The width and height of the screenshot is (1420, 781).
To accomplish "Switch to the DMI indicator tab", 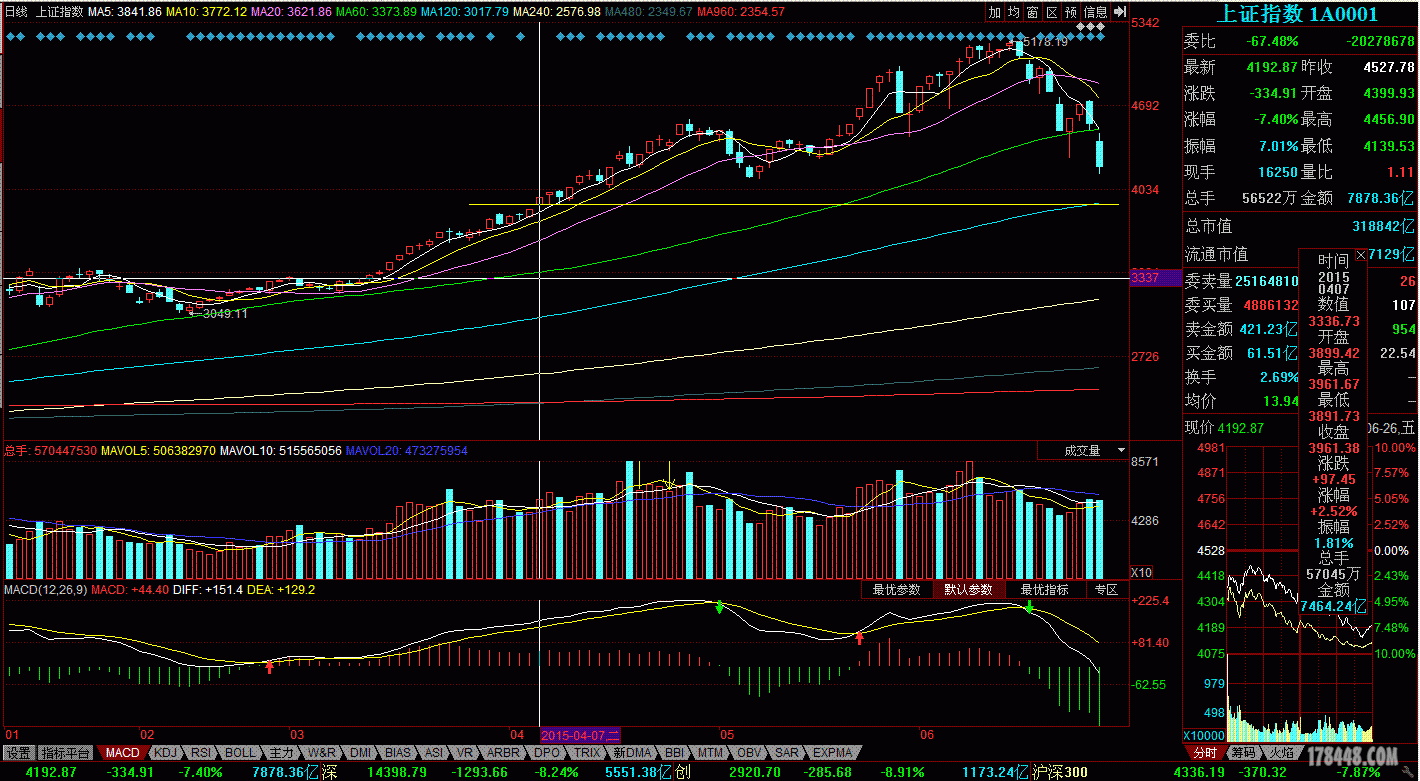I will (360, 753).
